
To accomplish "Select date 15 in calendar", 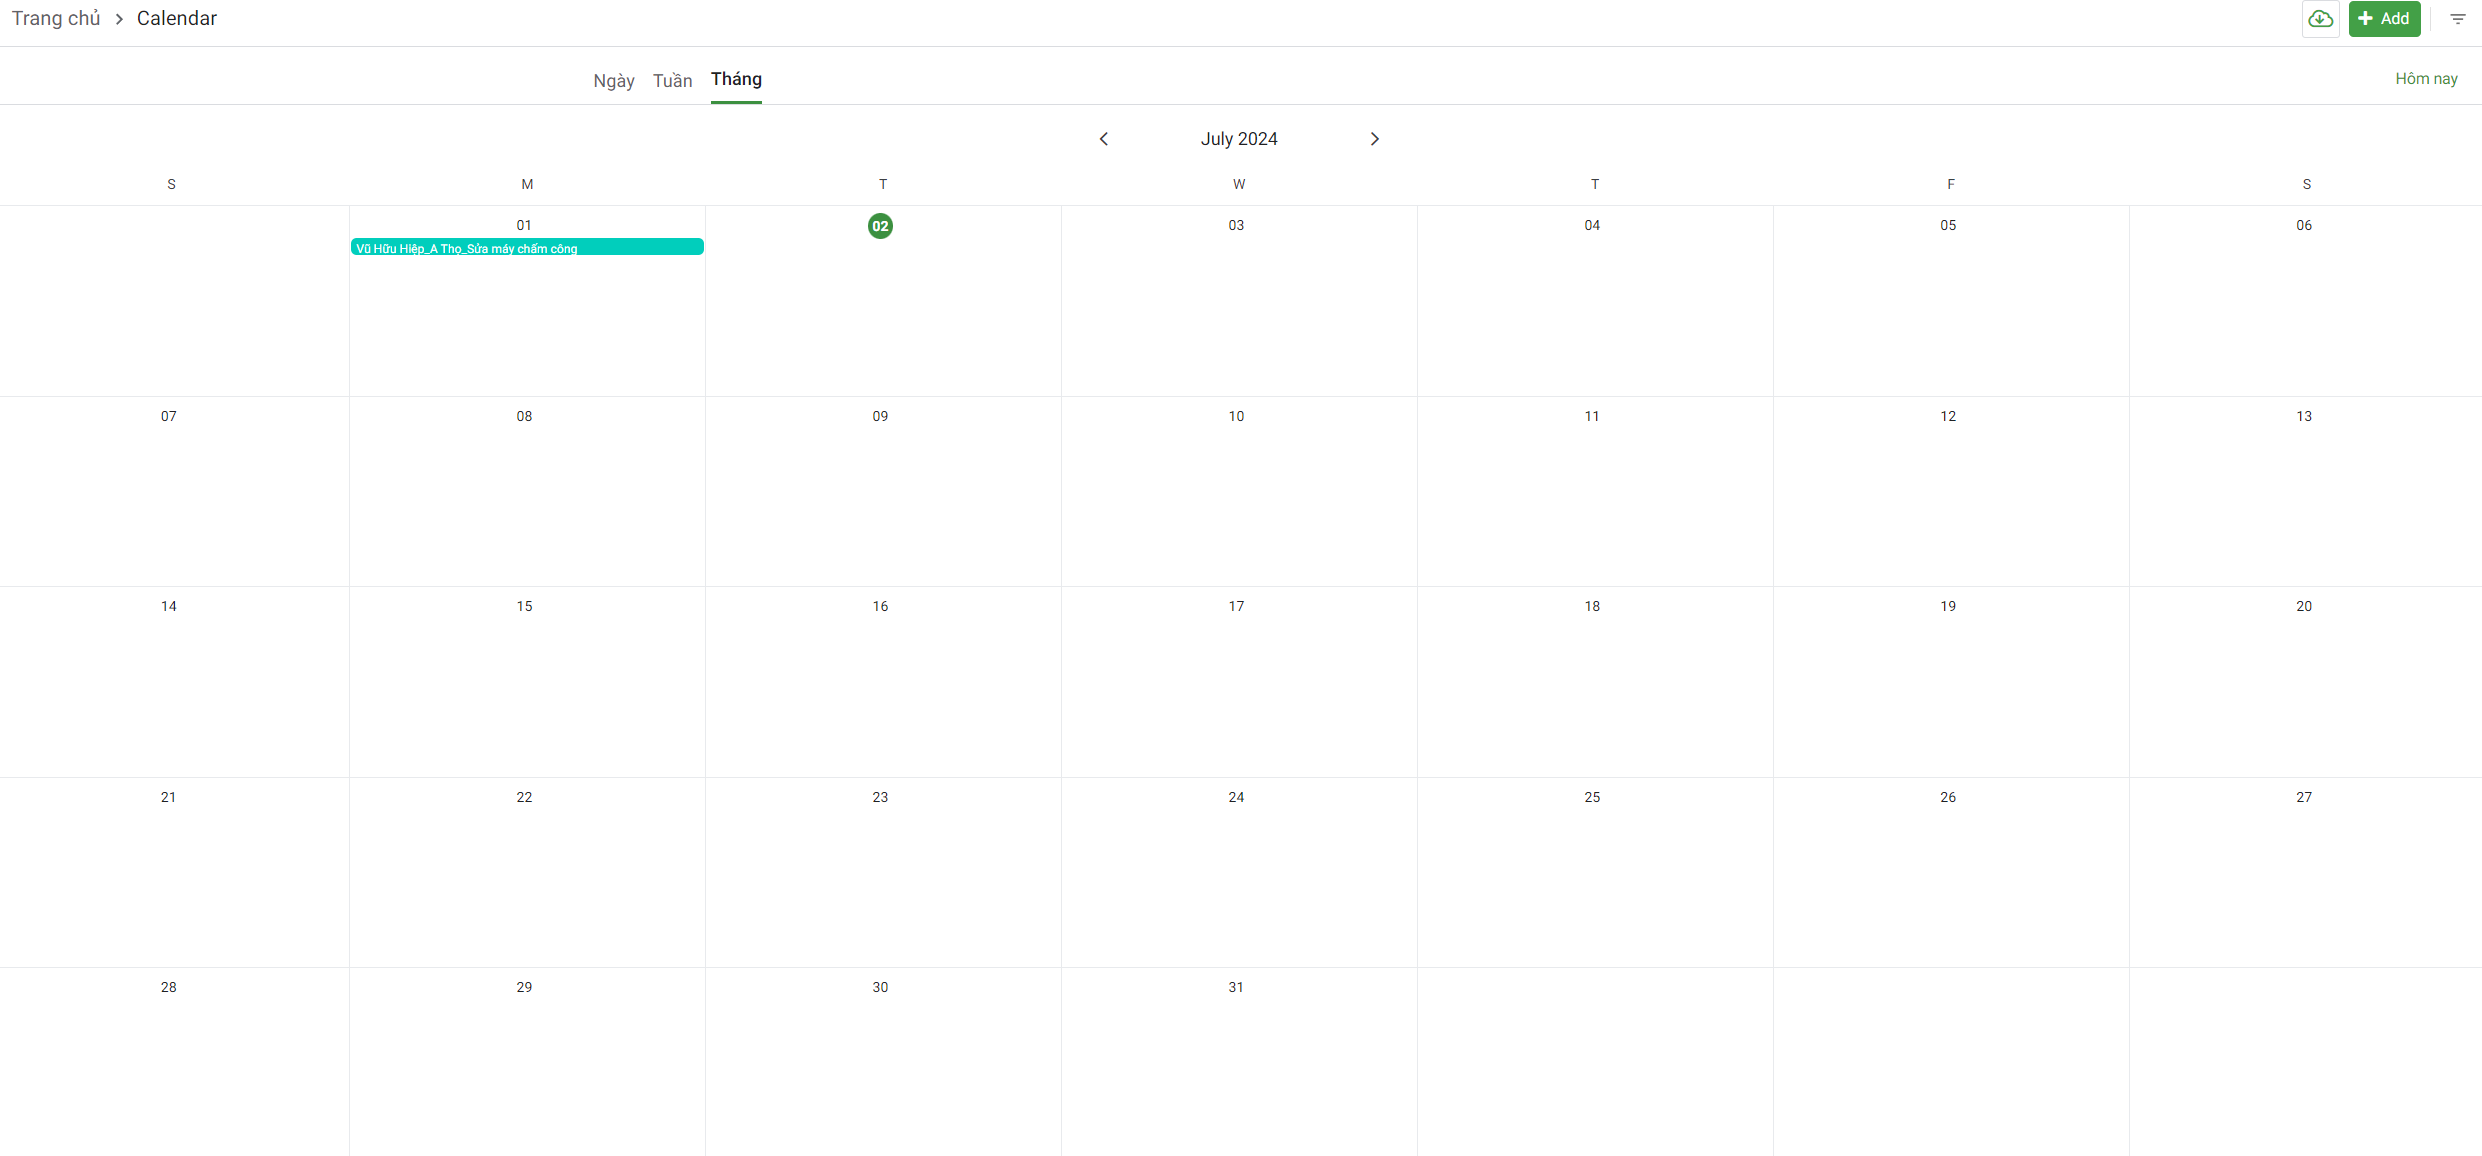I will click(x=524, y=607).
